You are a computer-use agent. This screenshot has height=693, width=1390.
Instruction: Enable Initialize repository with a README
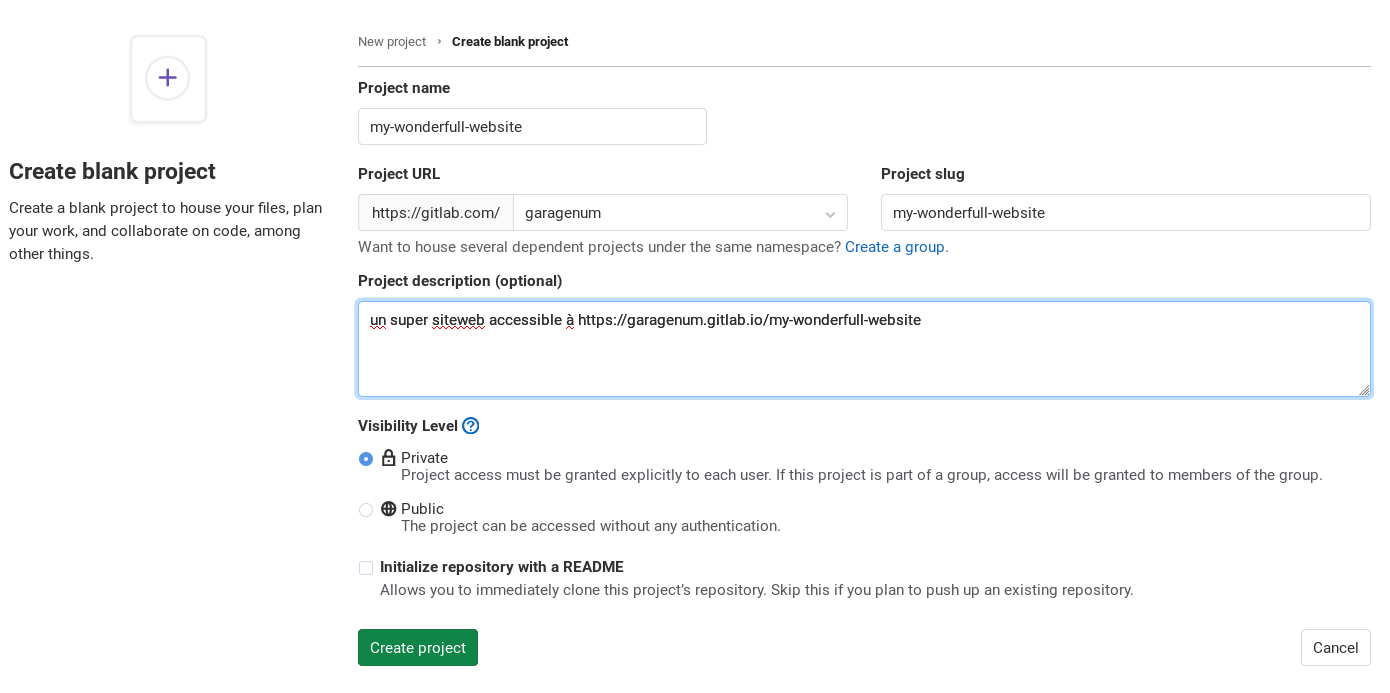[x=366, y=568]
